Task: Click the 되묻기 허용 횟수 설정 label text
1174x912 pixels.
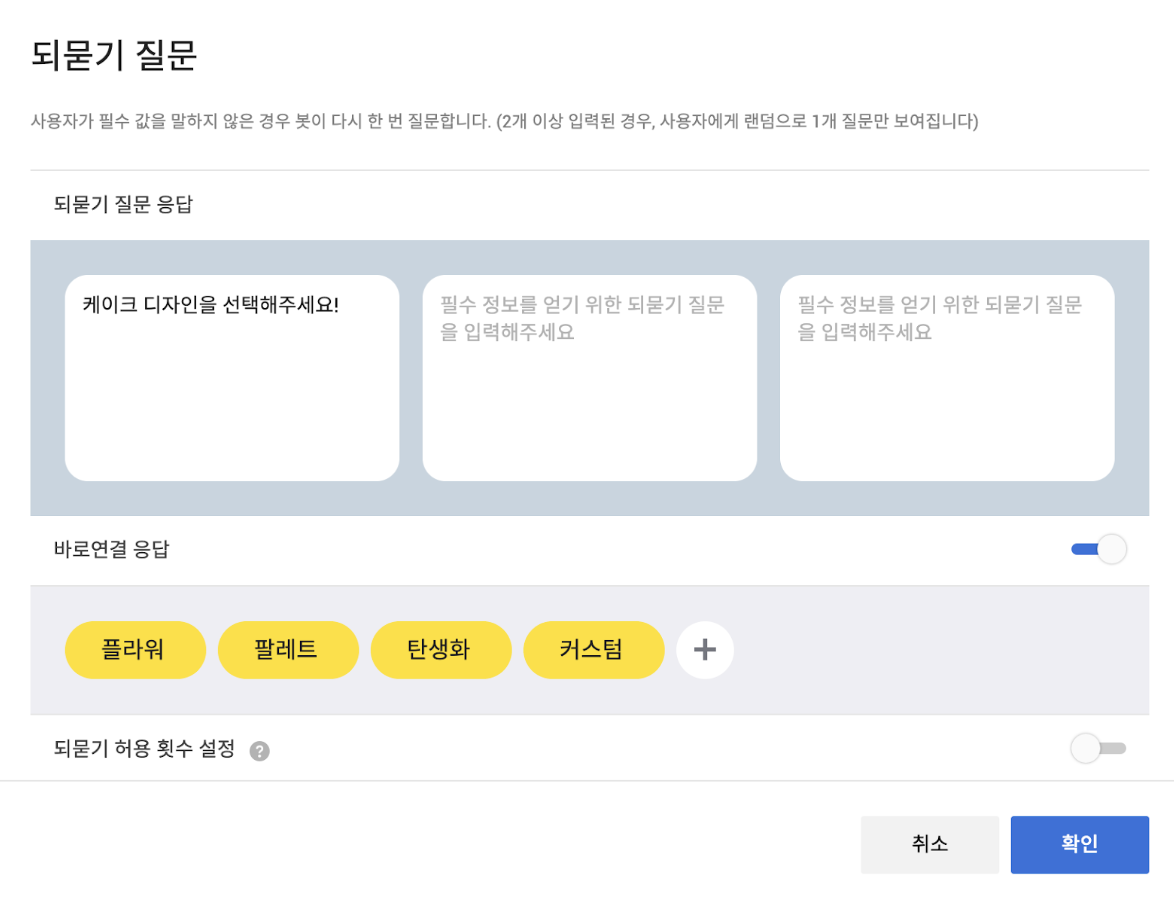Action: point(144,748)
